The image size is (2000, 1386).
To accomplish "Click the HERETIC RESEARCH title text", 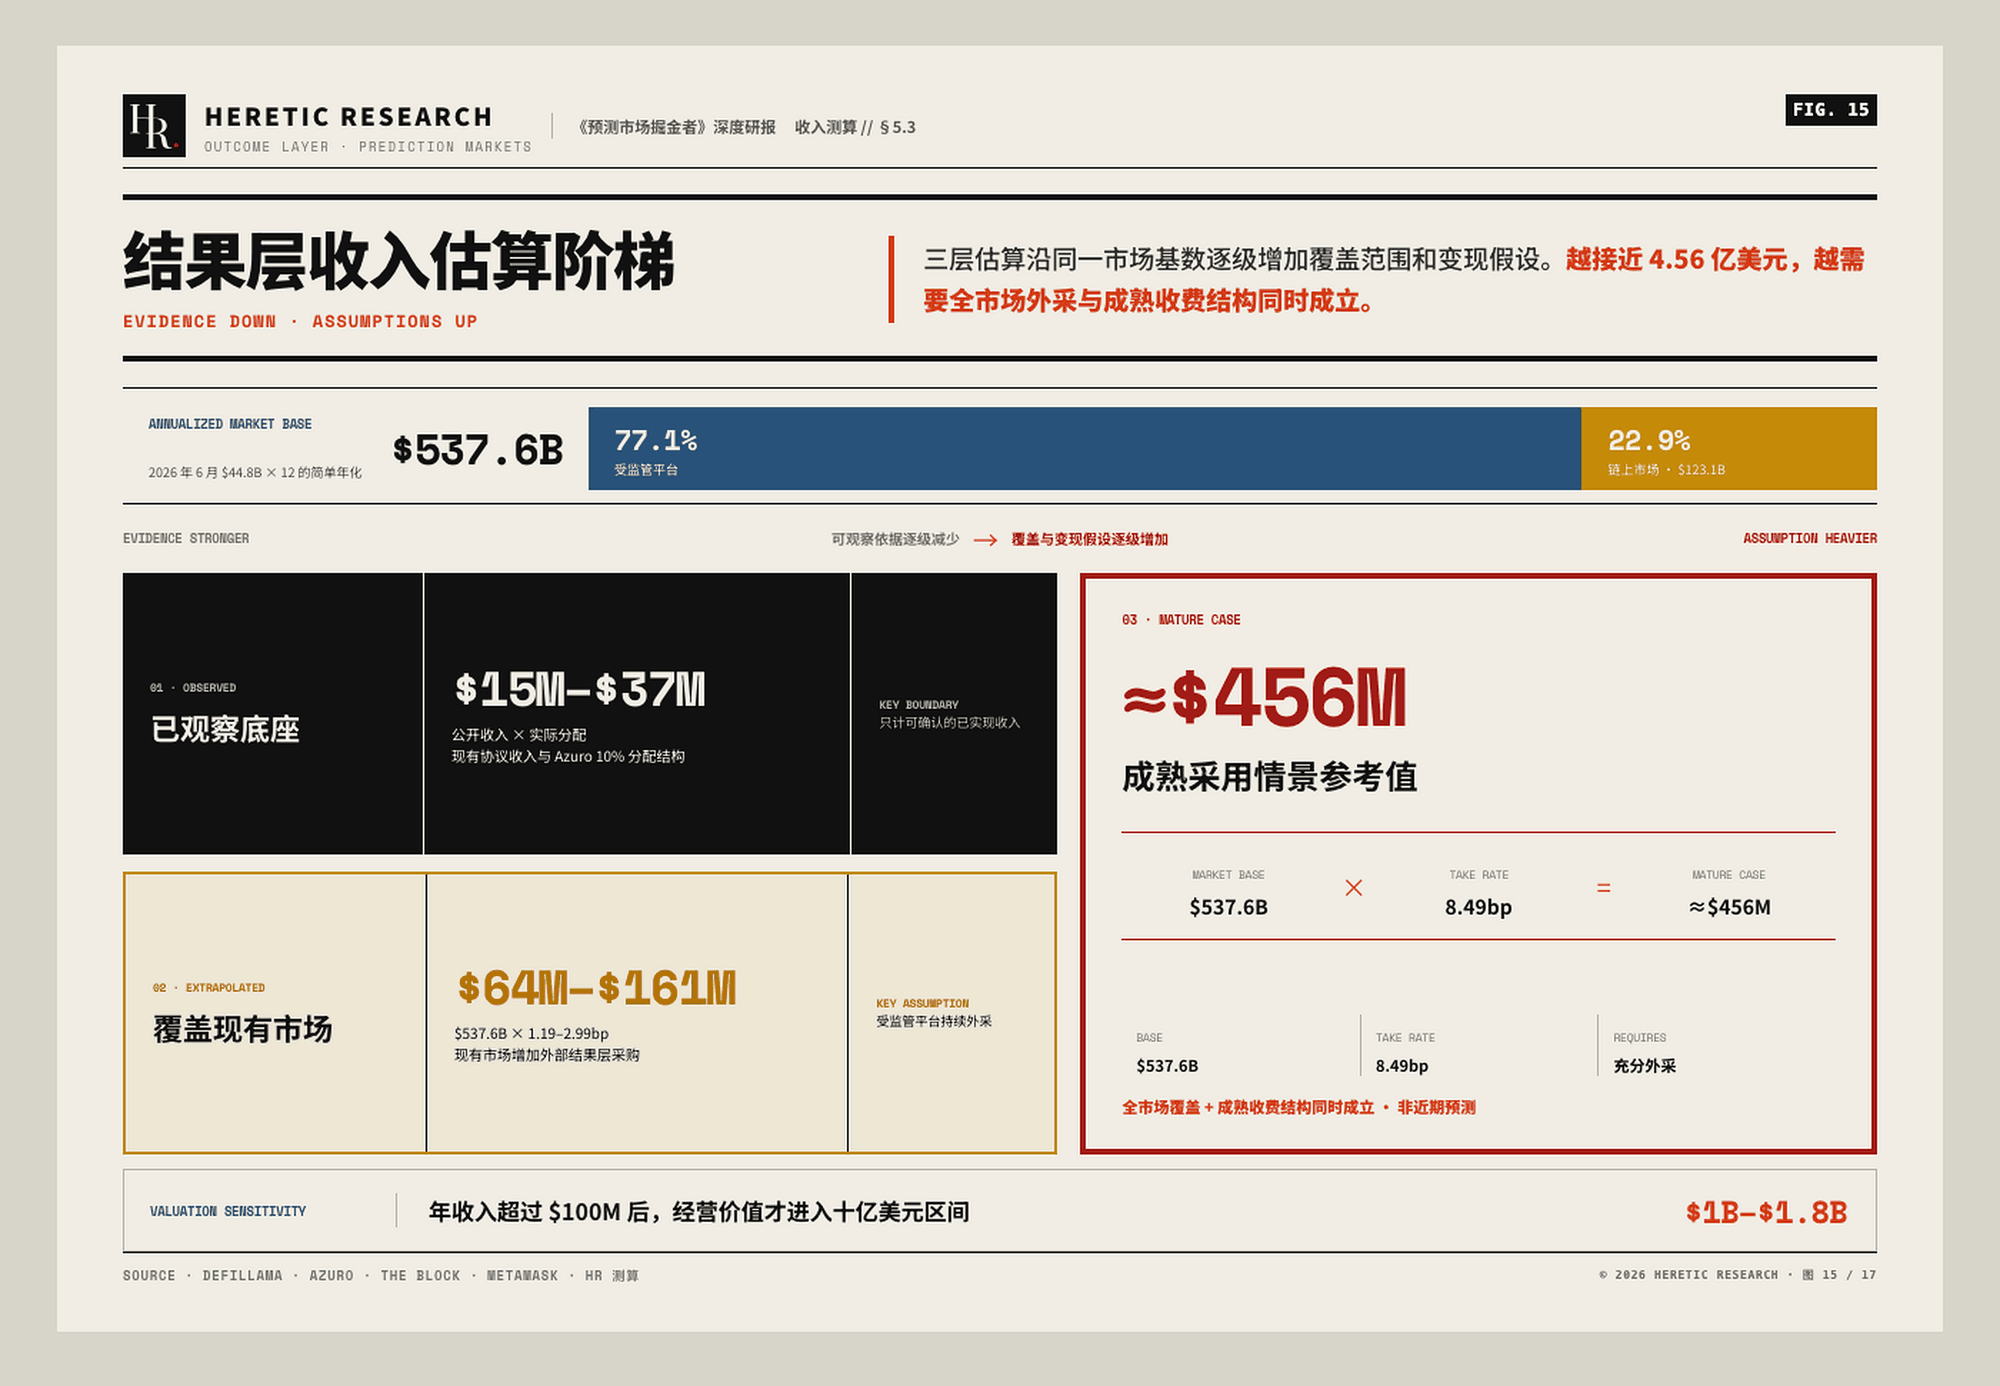I will click(348, 117).
